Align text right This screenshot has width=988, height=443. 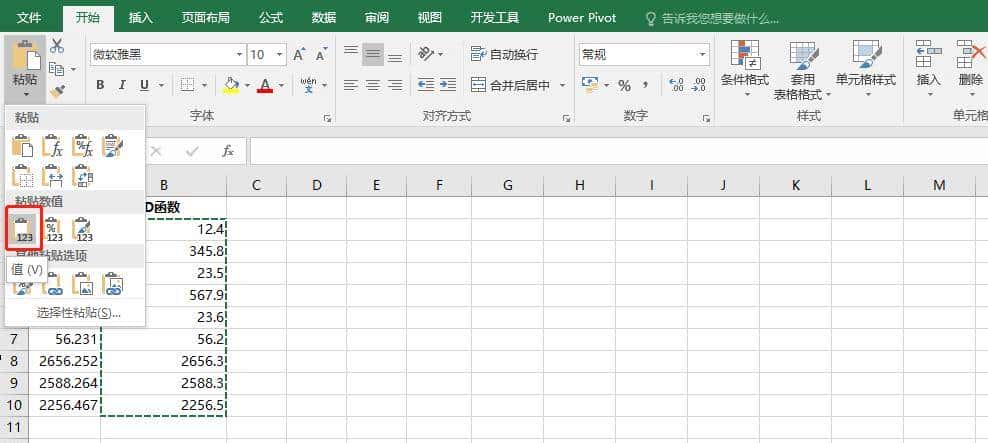coord(395,85)
